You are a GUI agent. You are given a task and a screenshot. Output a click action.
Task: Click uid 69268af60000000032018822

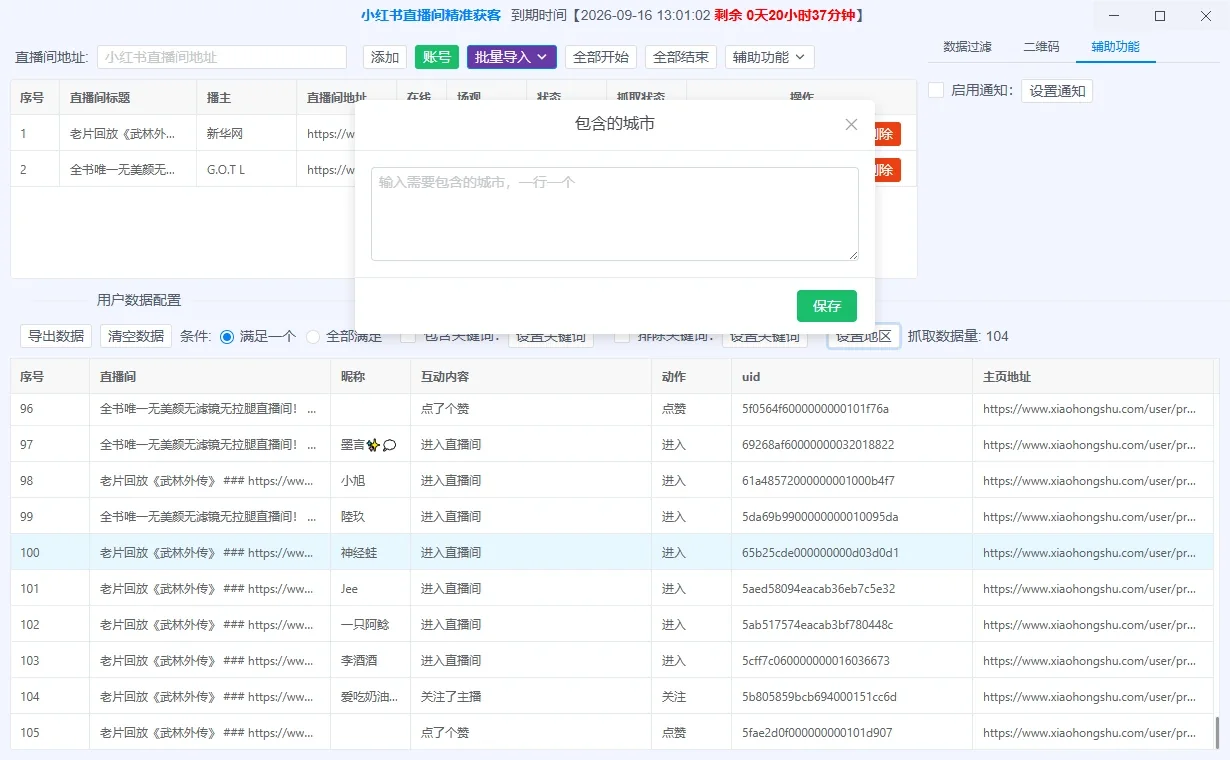[x=818, y=444]
